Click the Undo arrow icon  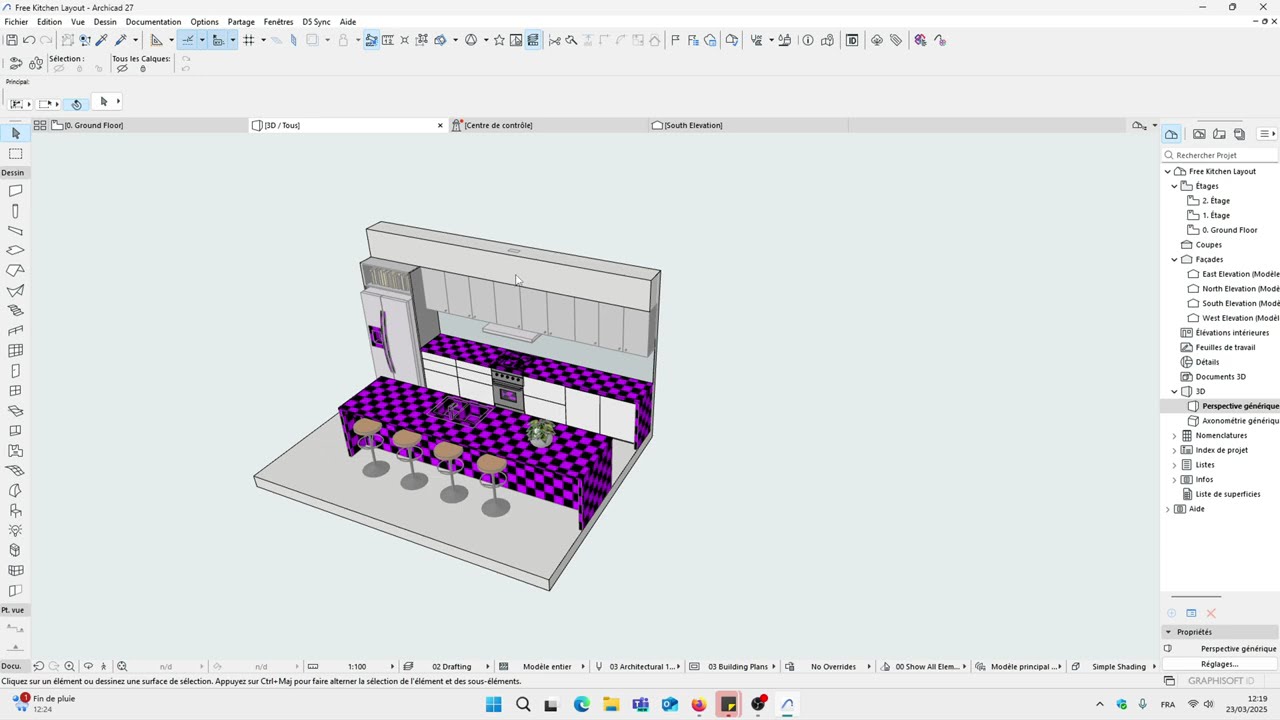click(x=29, y=40)
